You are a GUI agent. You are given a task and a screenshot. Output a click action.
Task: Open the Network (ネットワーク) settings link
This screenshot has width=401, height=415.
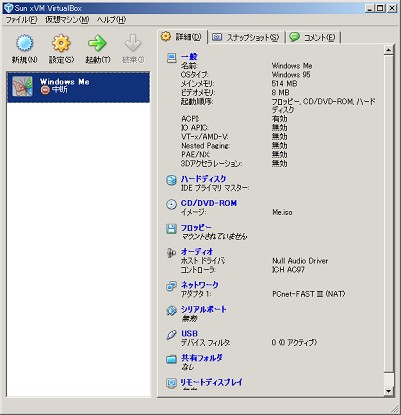(200, 285)
